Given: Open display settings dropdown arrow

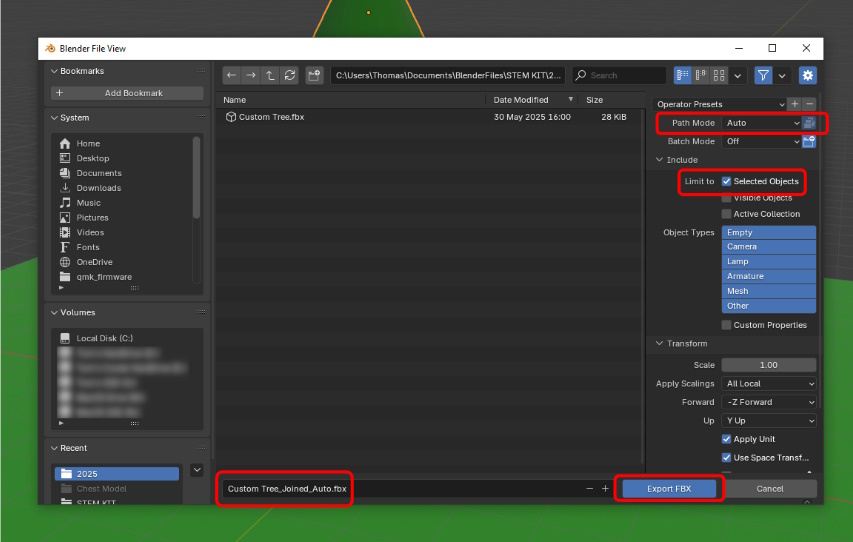Looking at the screenshot, I should pos(738,76).
